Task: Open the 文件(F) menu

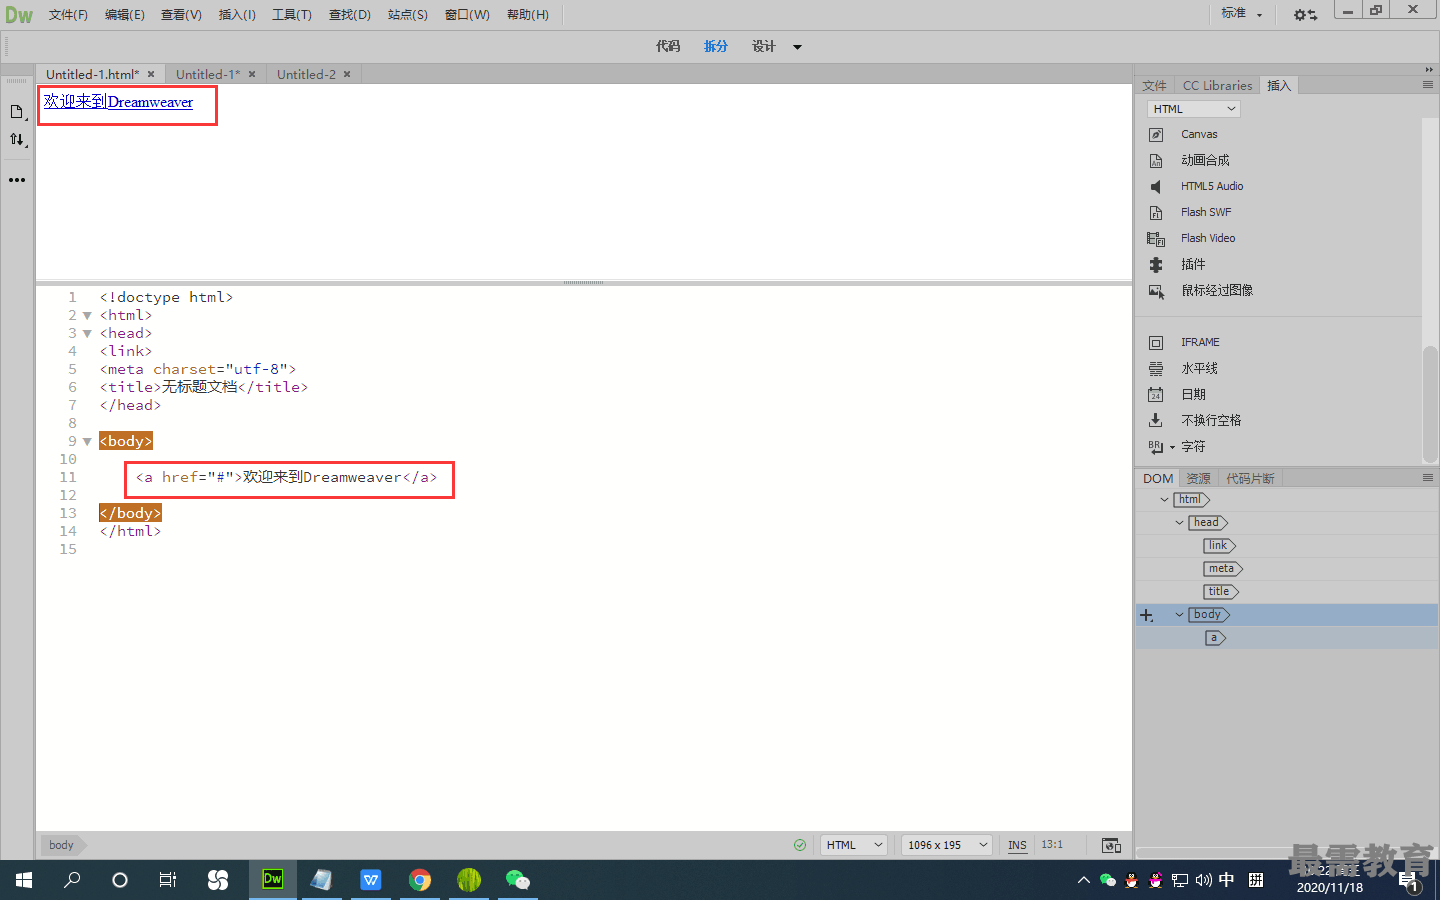Action: pyautogui.click(x=68, y=15)
